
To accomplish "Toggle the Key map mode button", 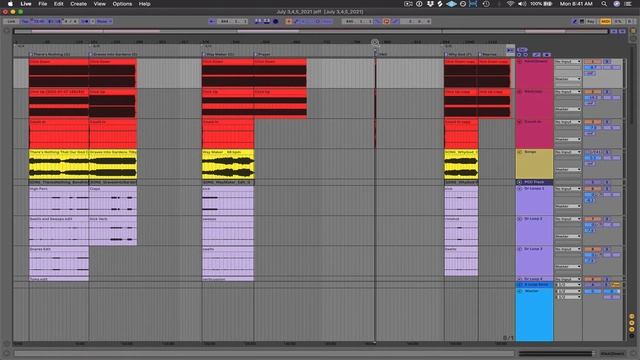I will point(591,21).
